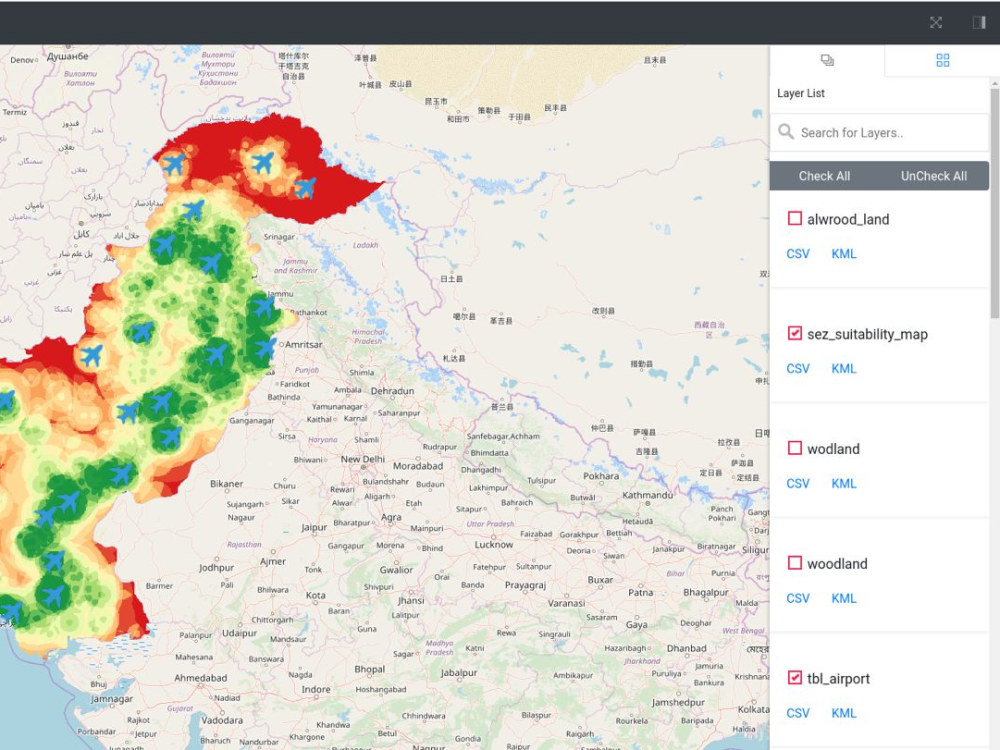
Task: Download KML for alwrood_land
Action: (x=844, y=254)
